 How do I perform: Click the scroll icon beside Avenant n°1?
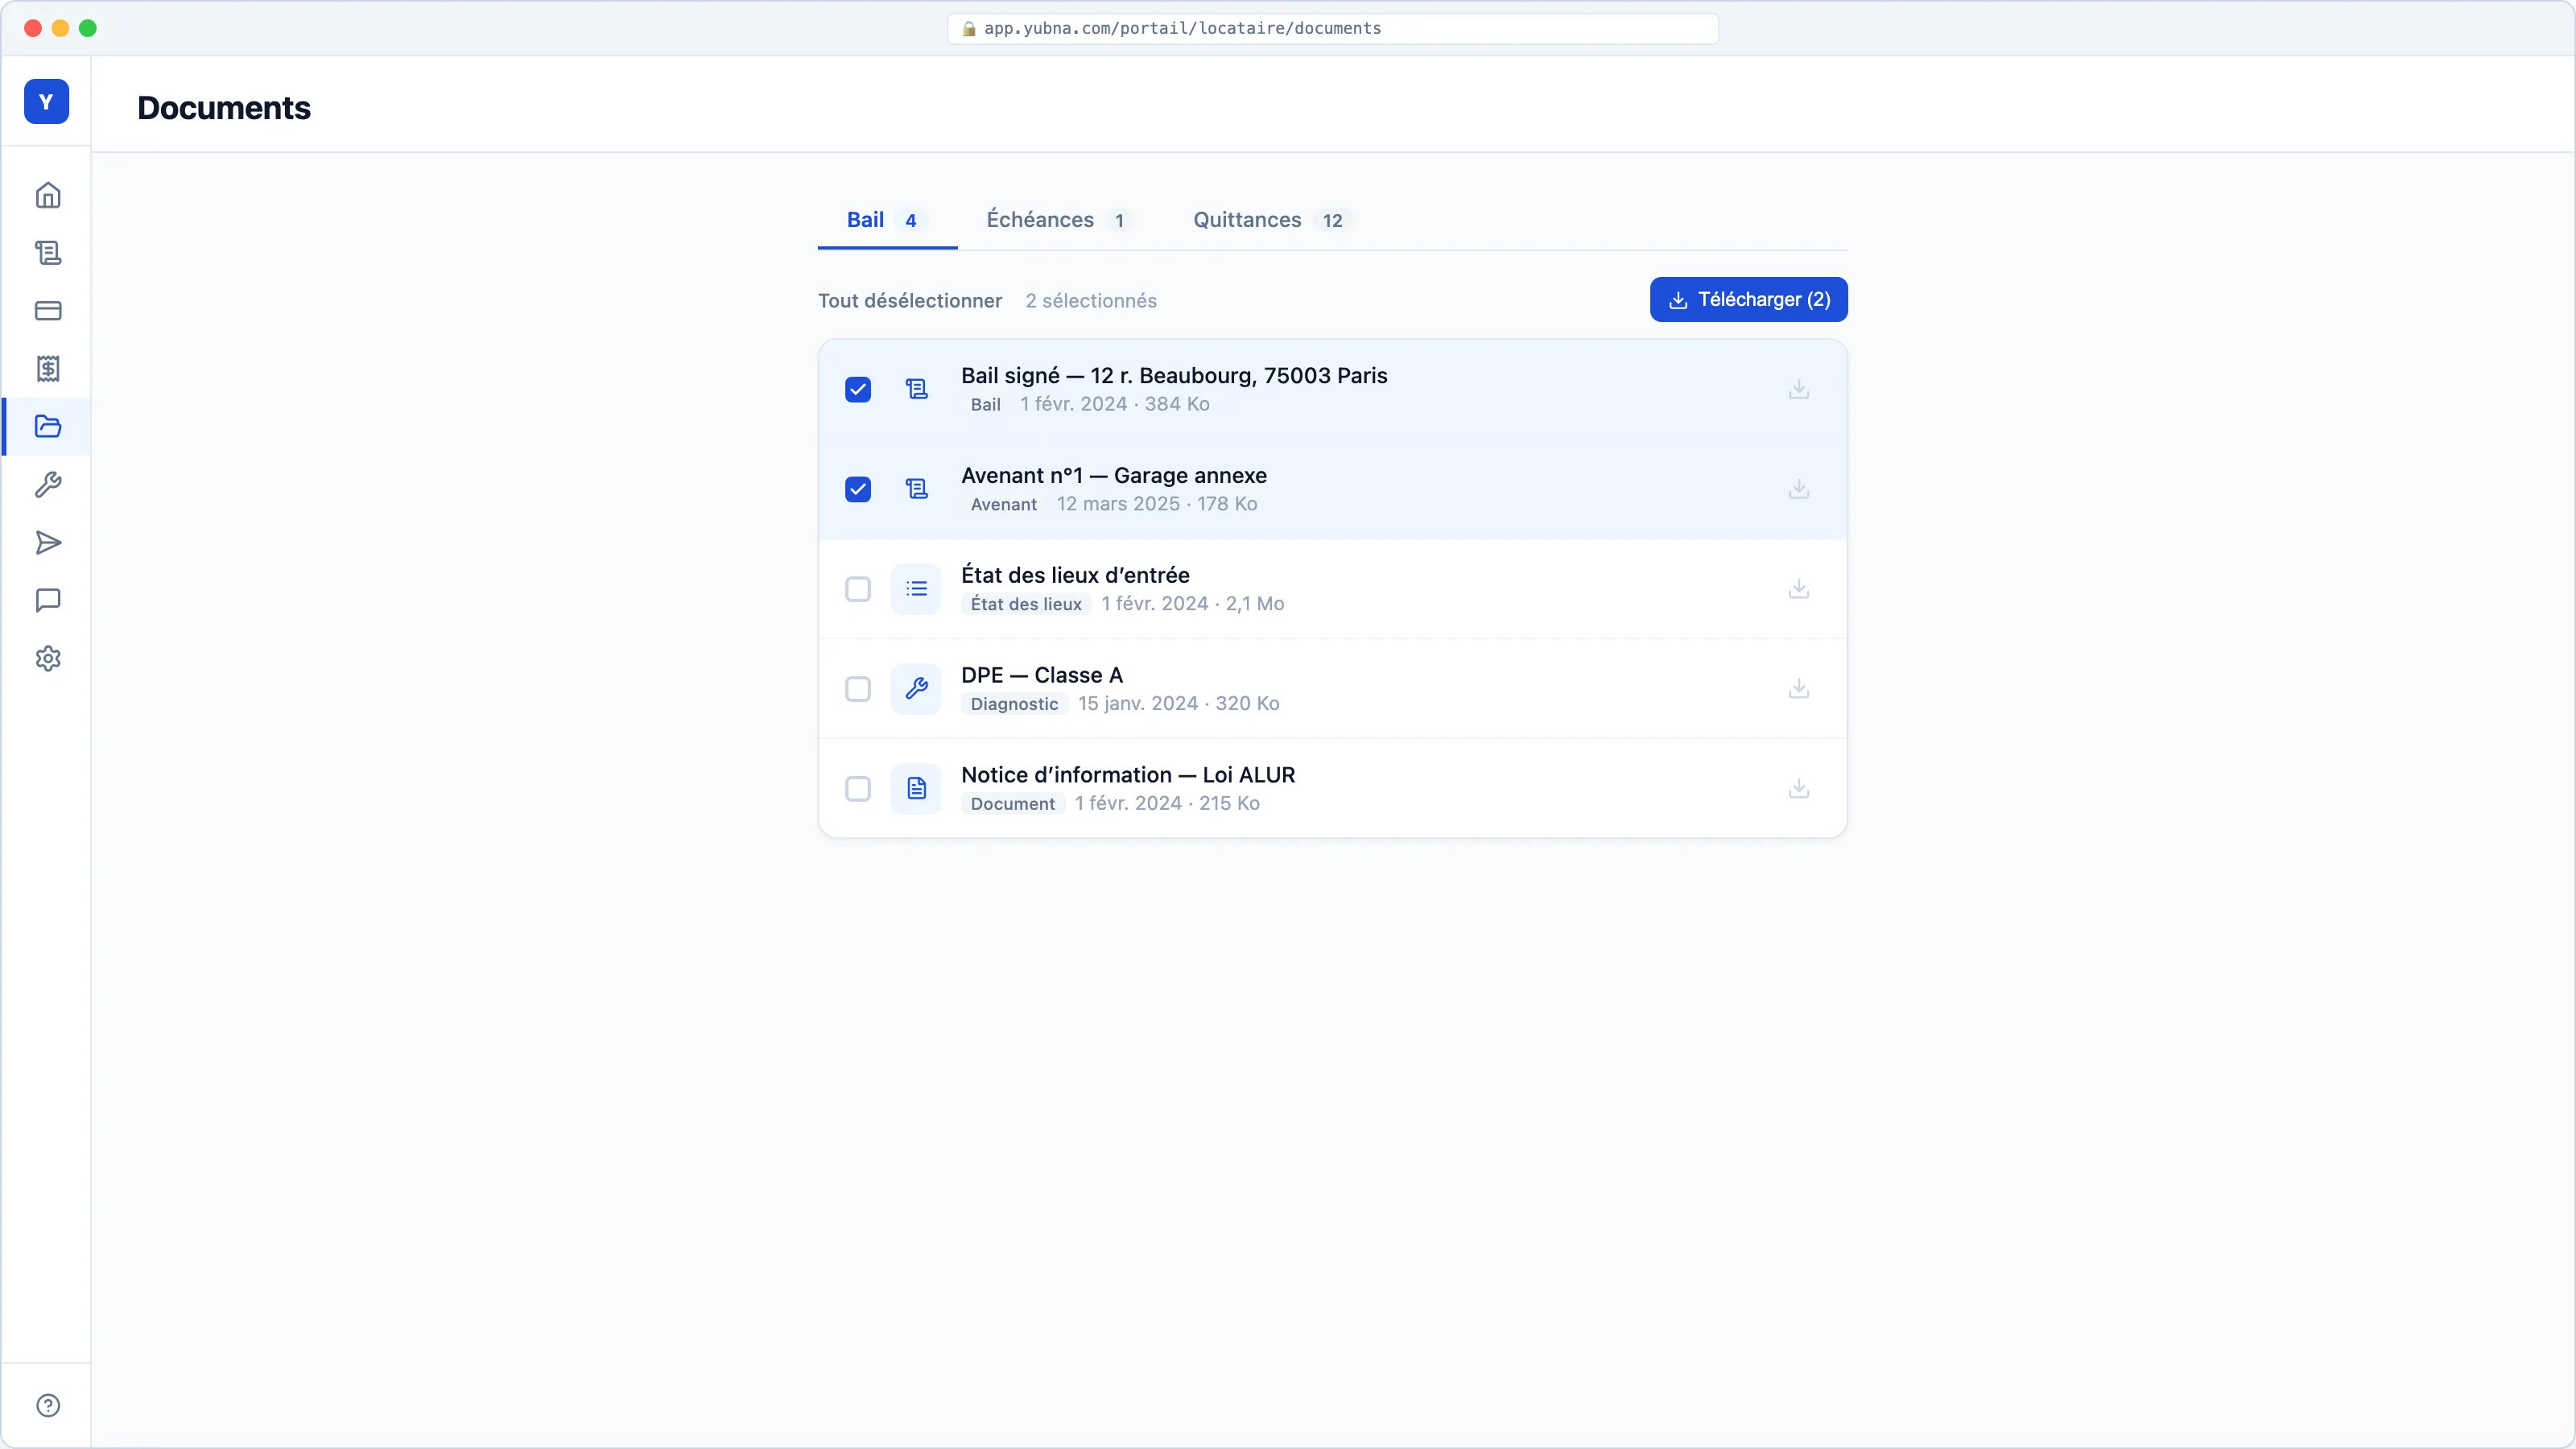pos(916,489)
